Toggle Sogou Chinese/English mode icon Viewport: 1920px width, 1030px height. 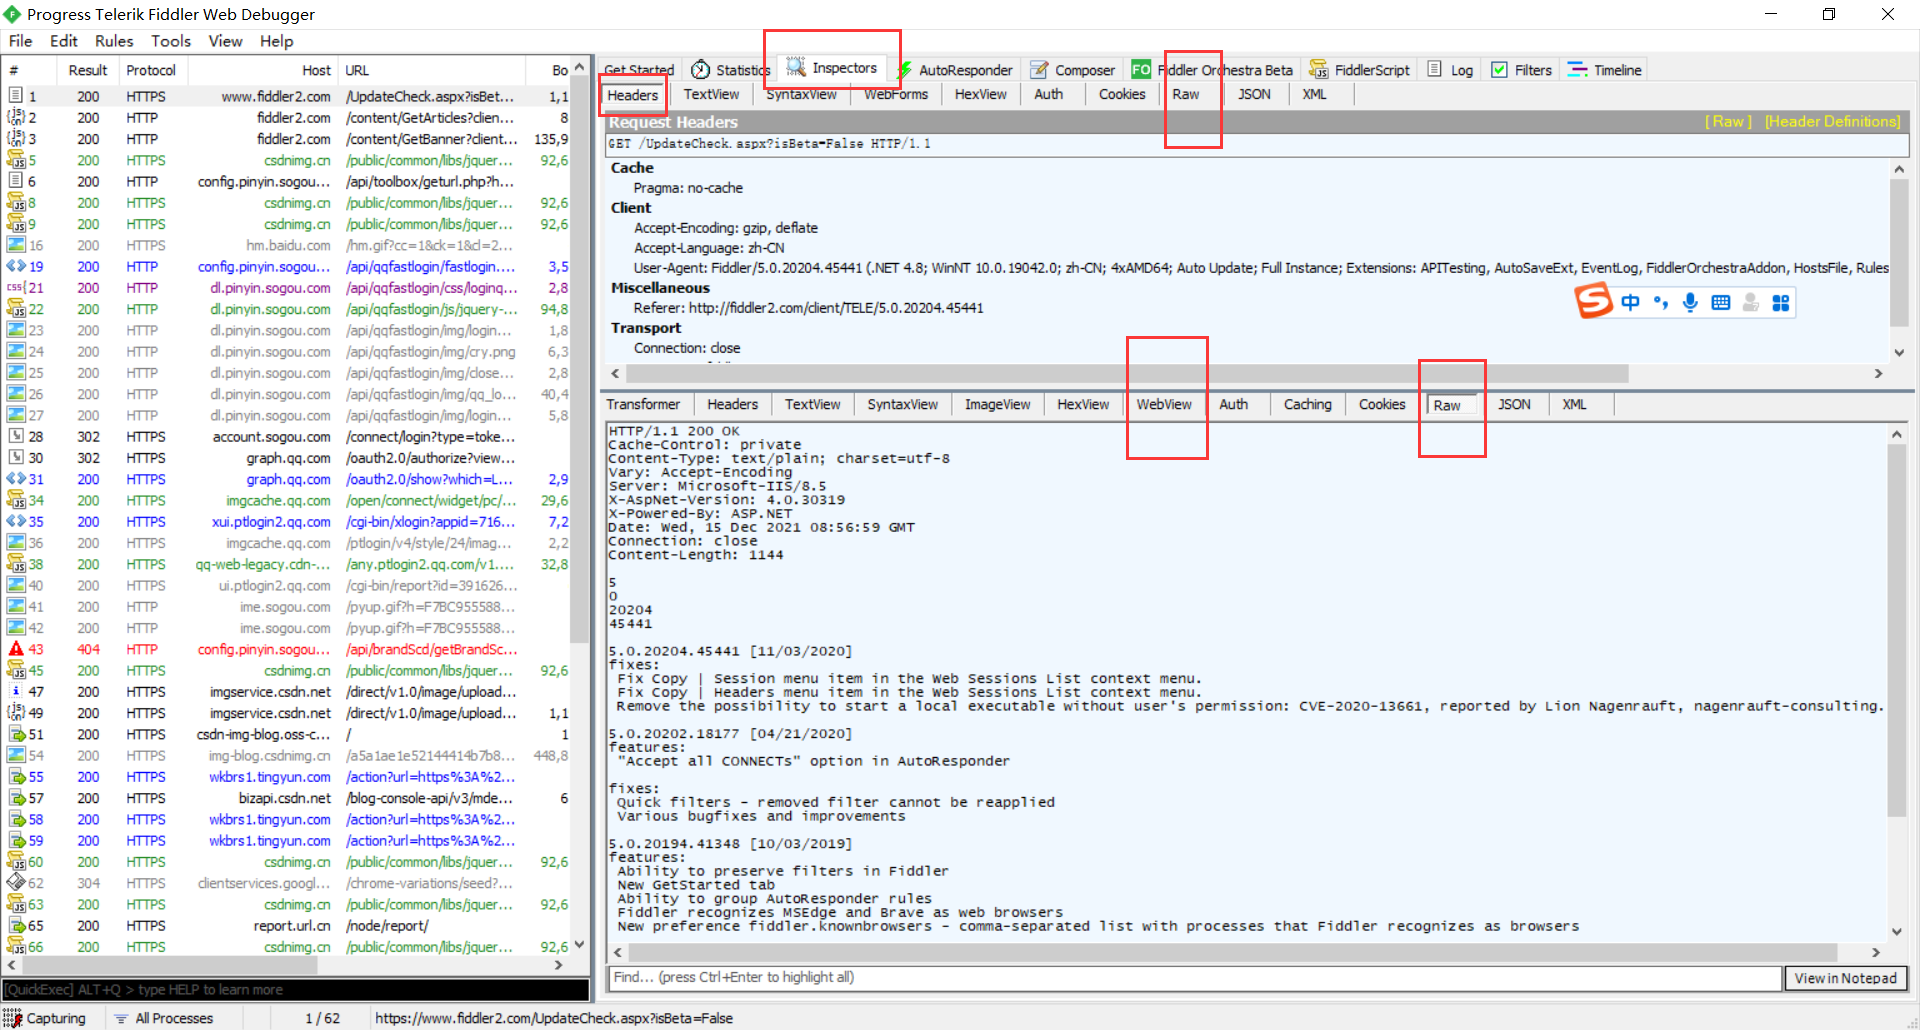point(1630,302)
